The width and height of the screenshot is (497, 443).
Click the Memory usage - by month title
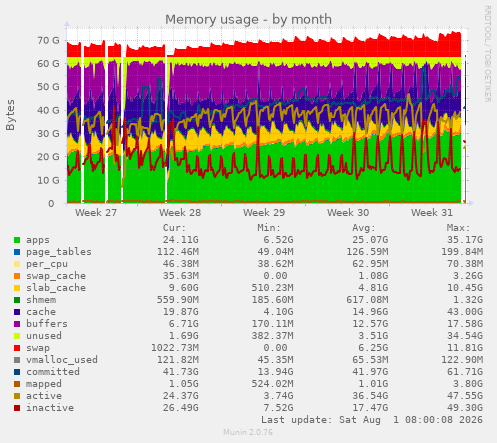[248, 19]
